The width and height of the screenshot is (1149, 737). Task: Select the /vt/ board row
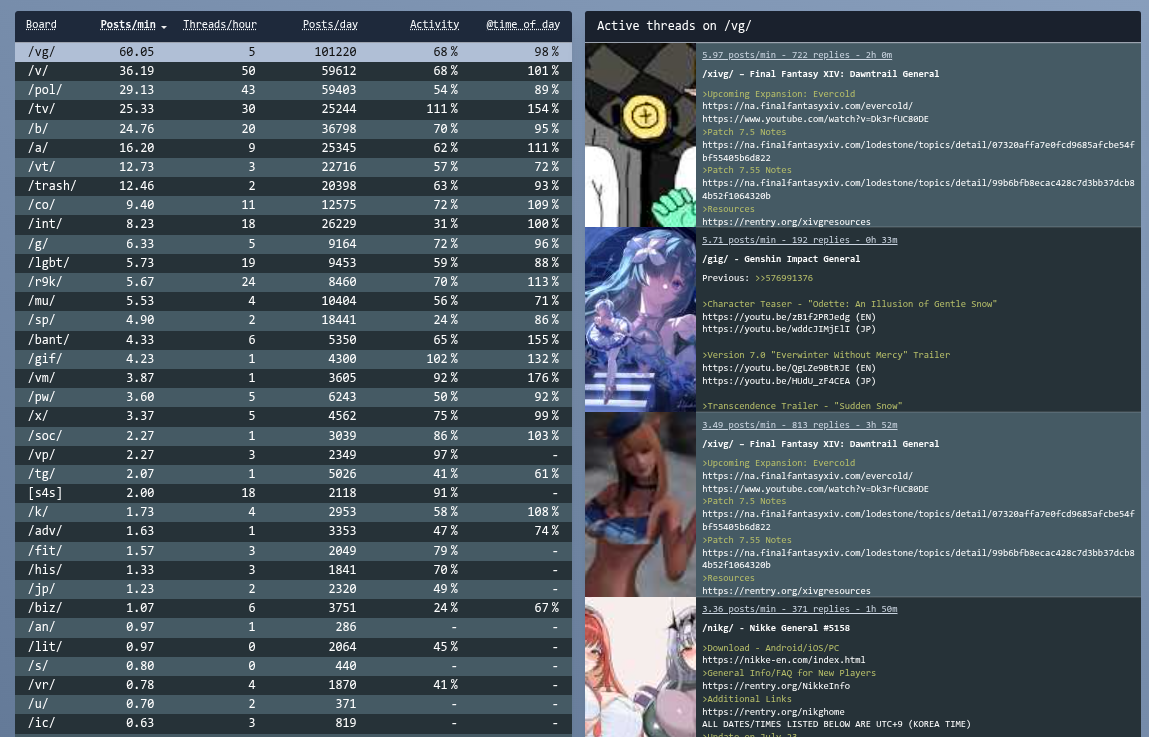[x=293, y=167]
